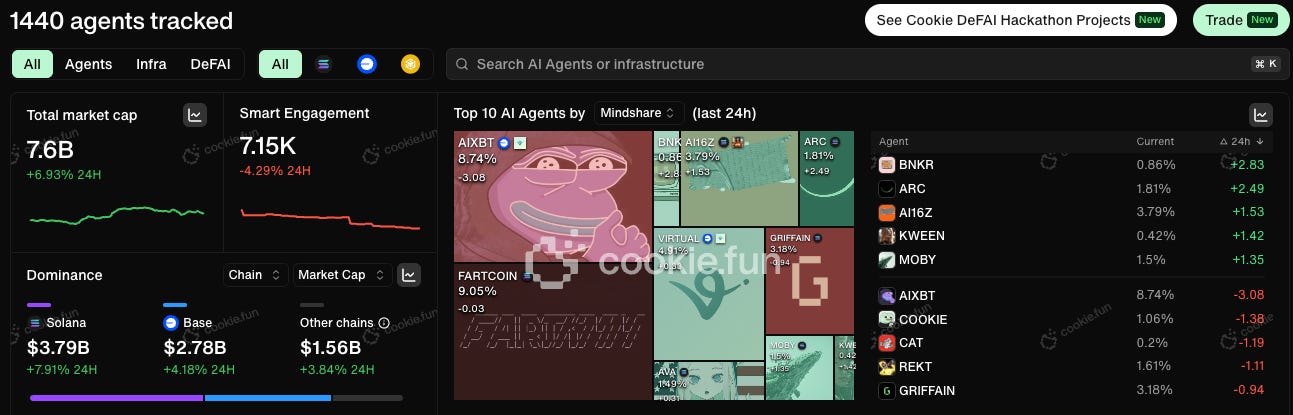Click the KWEEN agent avatar in table
Viewport: 1293px width, 415px height.
(x=886, y=236)
